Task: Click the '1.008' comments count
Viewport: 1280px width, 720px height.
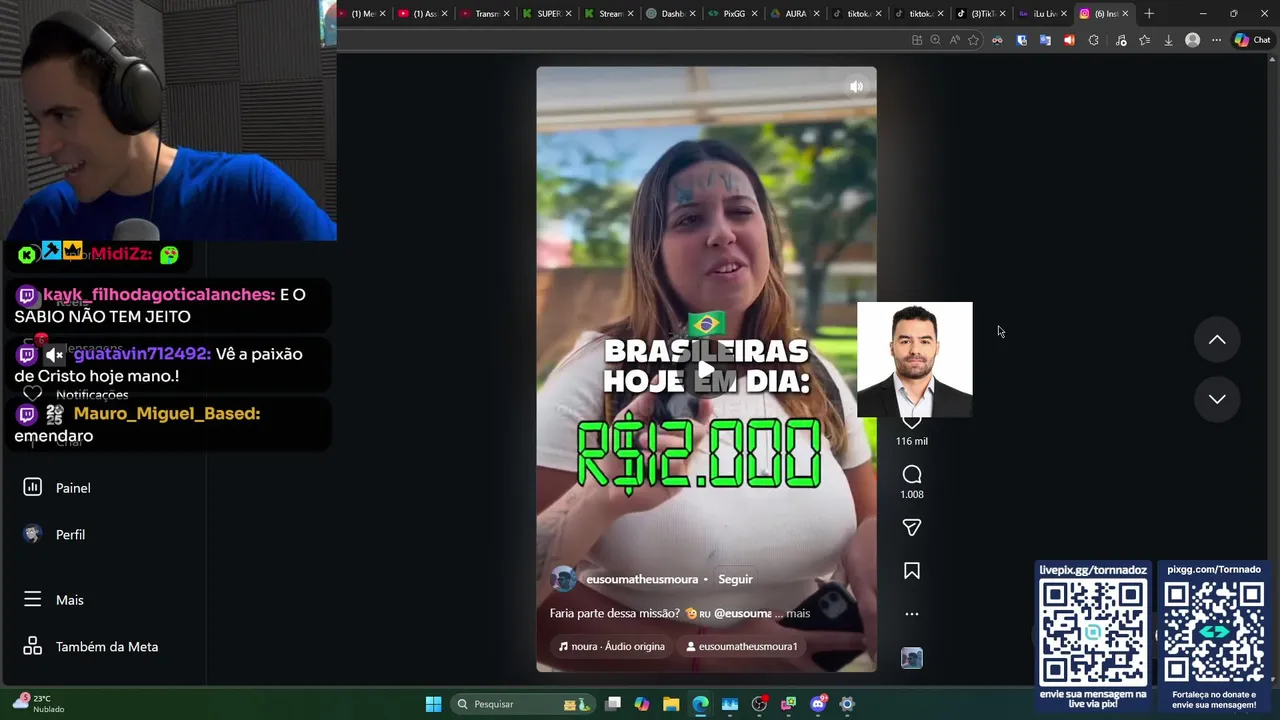Action: tap(911, 494)
